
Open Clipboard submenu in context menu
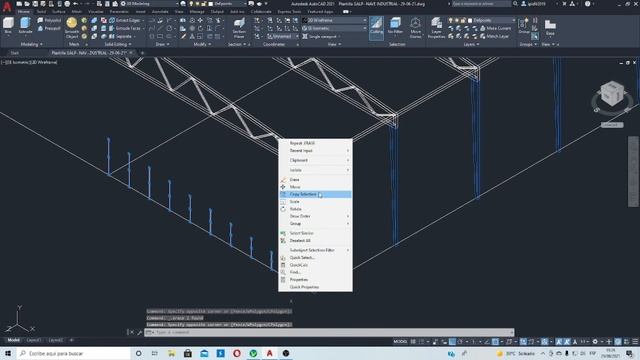click(x=315, y=160)
